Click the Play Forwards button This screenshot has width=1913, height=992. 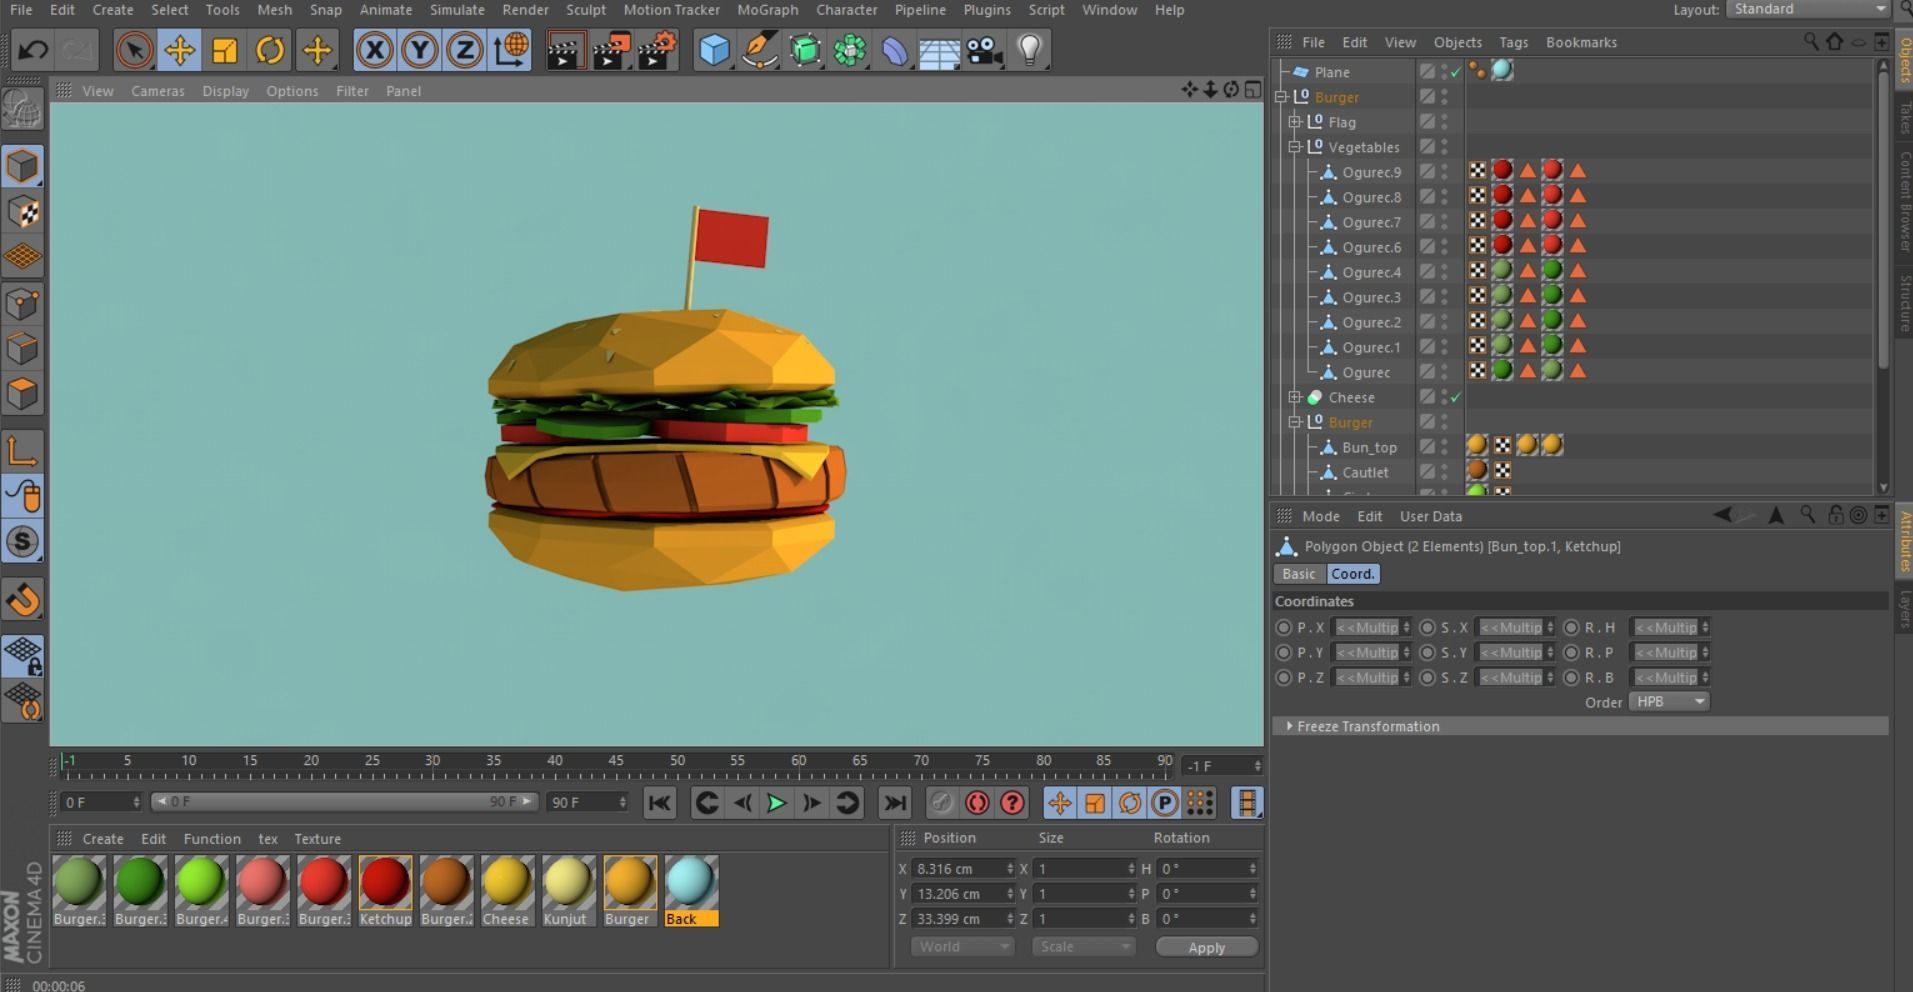point(776,803)
